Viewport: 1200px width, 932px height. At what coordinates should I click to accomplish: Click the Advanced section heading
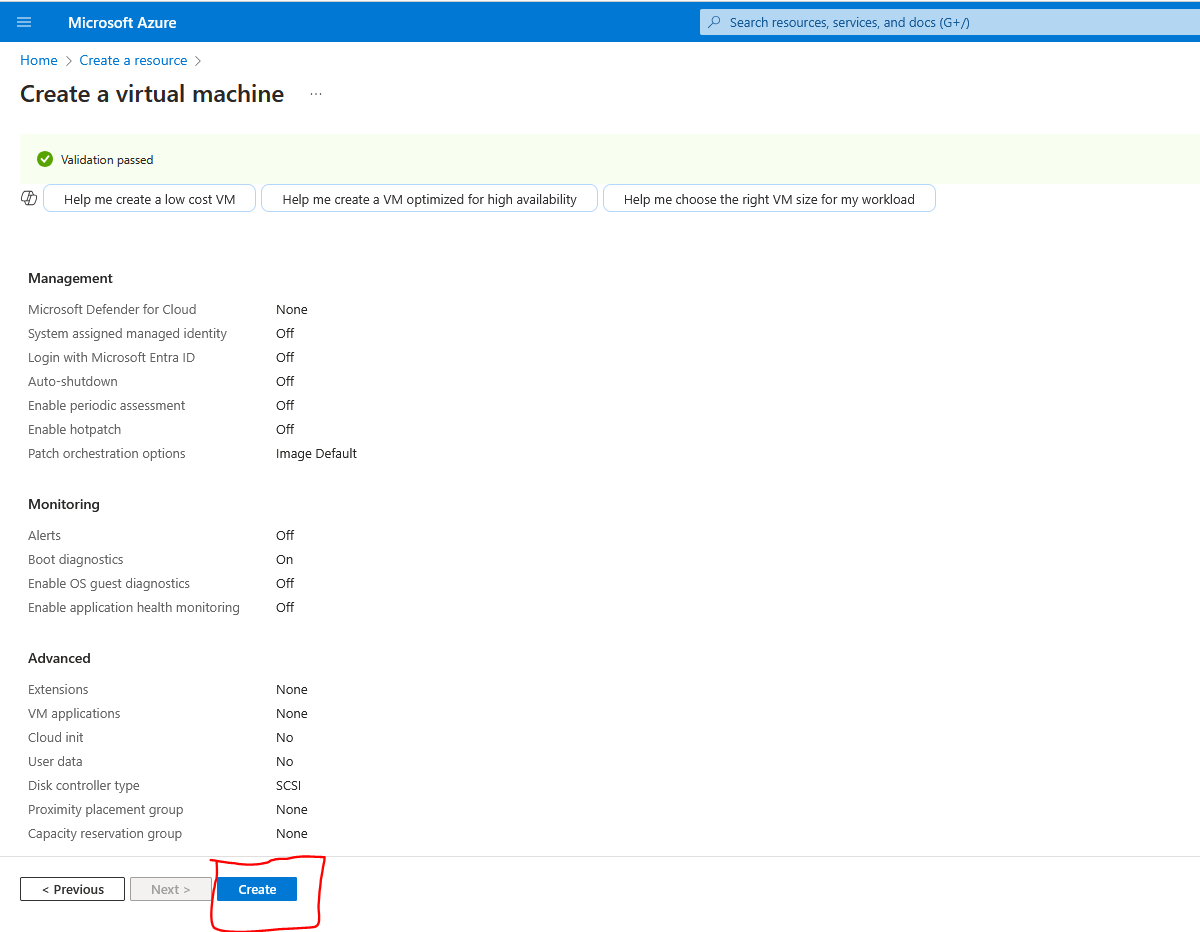pos(59,658)
